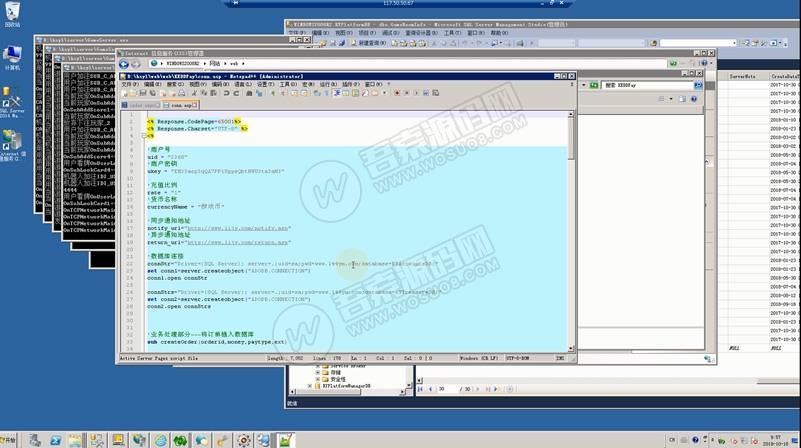Screen dimensions: 801x448
Task: Expand the XYPlatformManagerDB tree node
Action: [310, 386]
